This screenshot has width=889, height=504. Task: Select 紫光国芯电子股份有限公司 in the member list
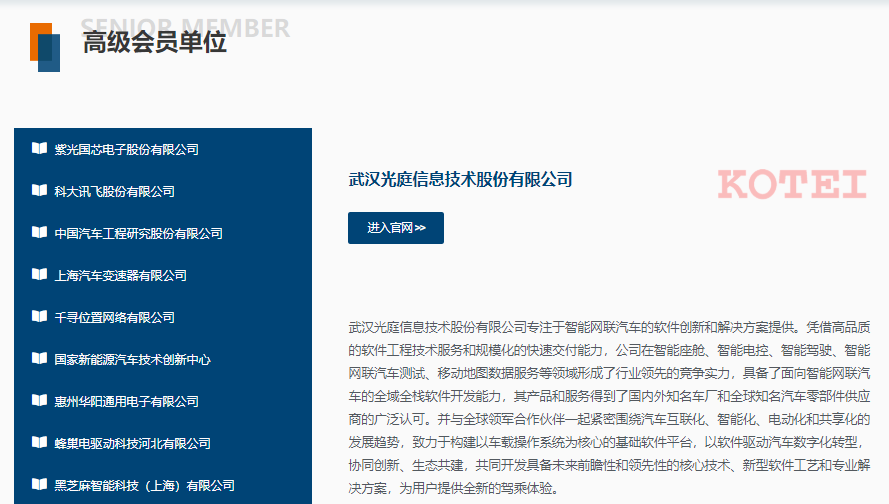click(x=126, y=150)
